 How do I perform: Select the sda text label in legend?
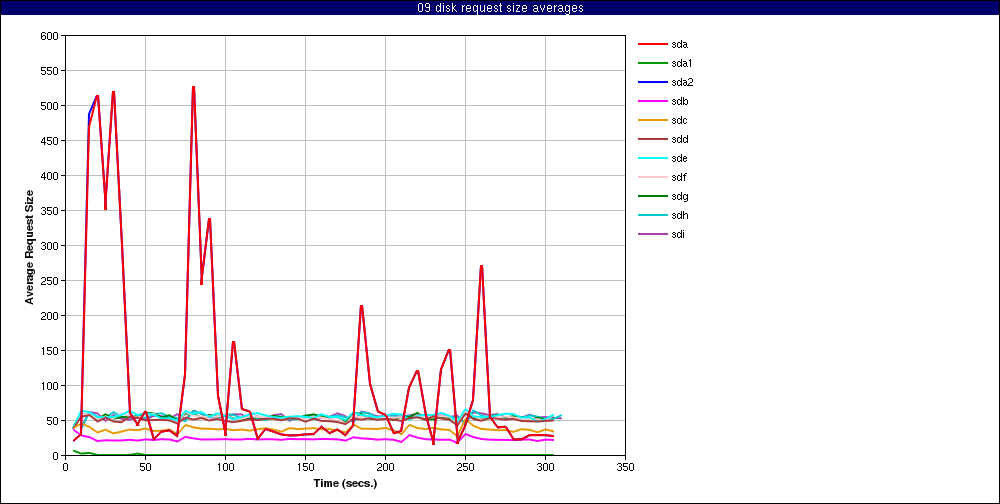click(x=679, y=44)
